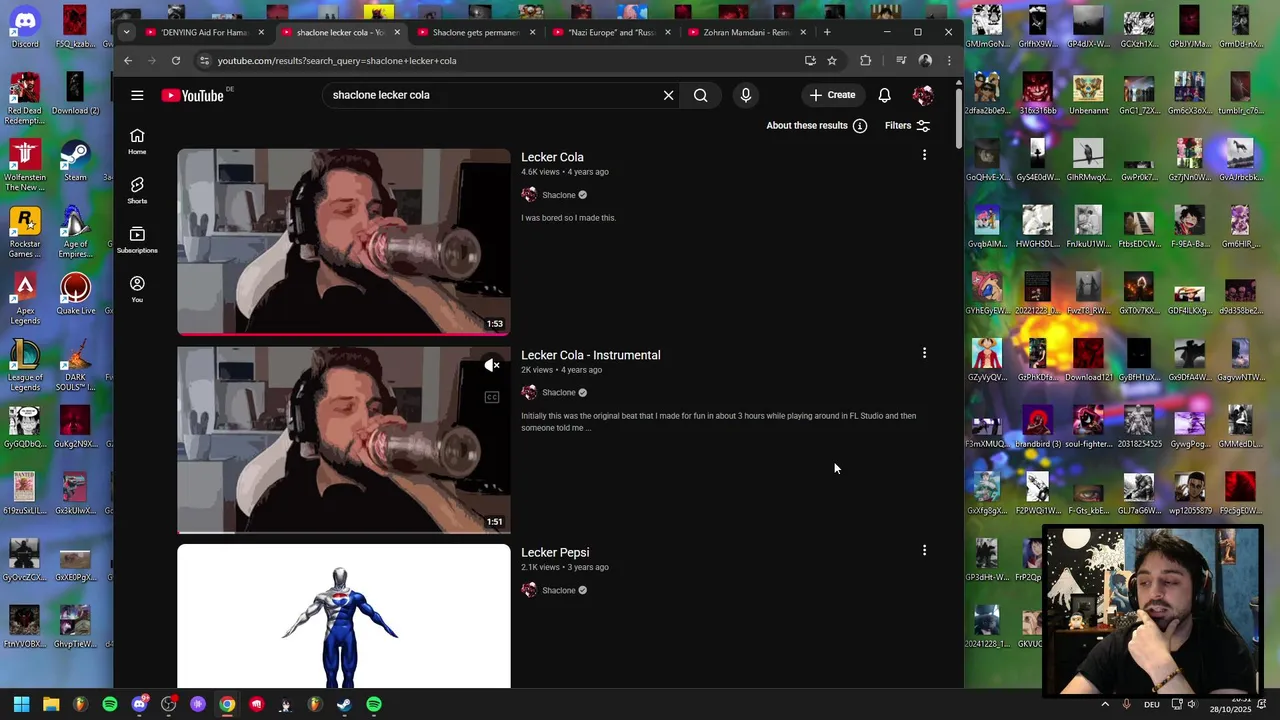Click the install/cast icon in address bar
The image size is (1280, 720).
[810, 61]
